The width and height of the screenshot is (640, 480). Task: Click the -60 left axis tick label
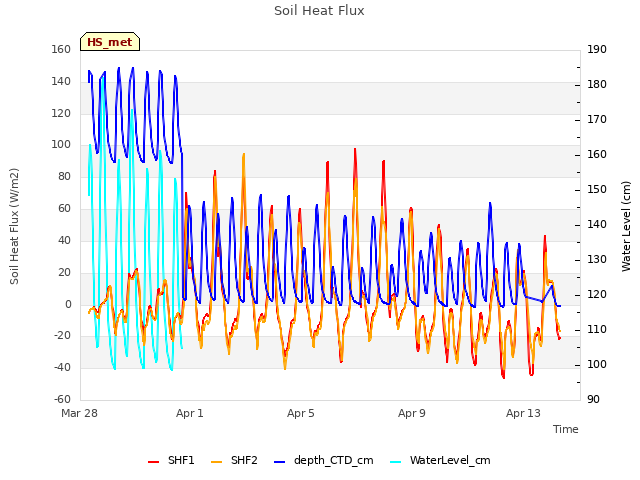(x=62, y=399)
